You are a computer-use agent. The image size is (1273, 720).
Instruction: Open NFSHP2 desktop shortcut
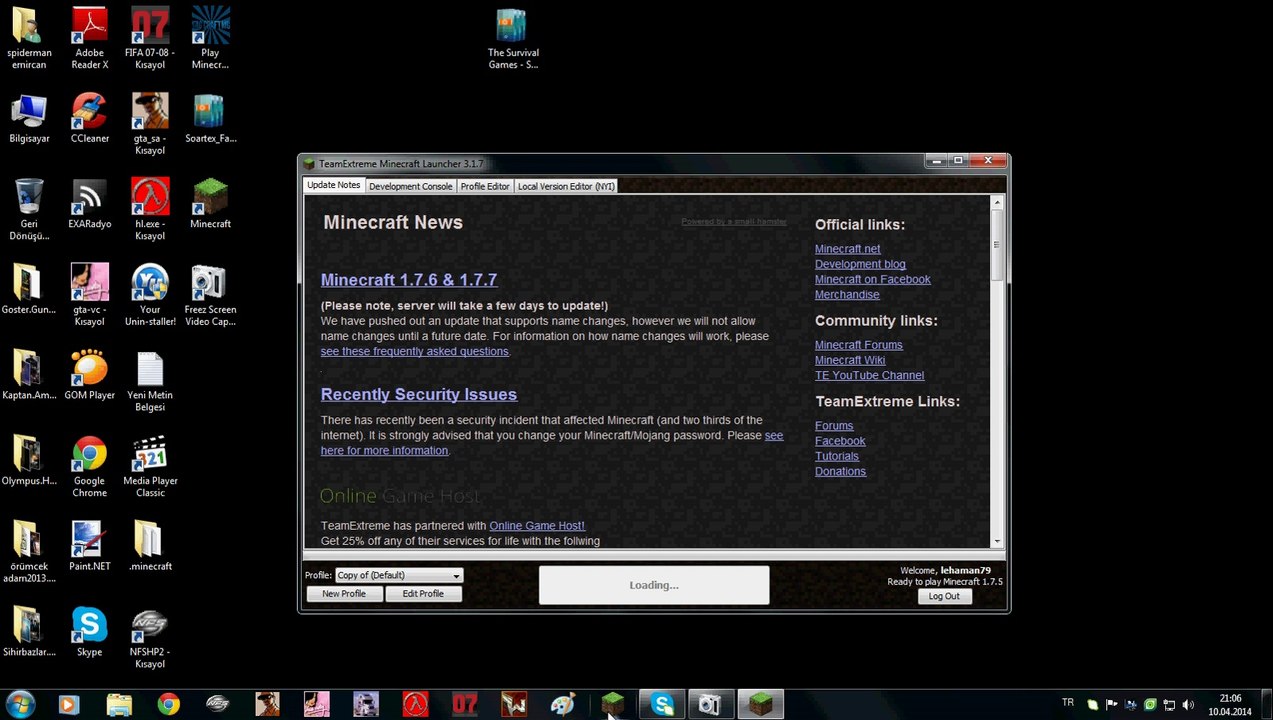(150, 637)
